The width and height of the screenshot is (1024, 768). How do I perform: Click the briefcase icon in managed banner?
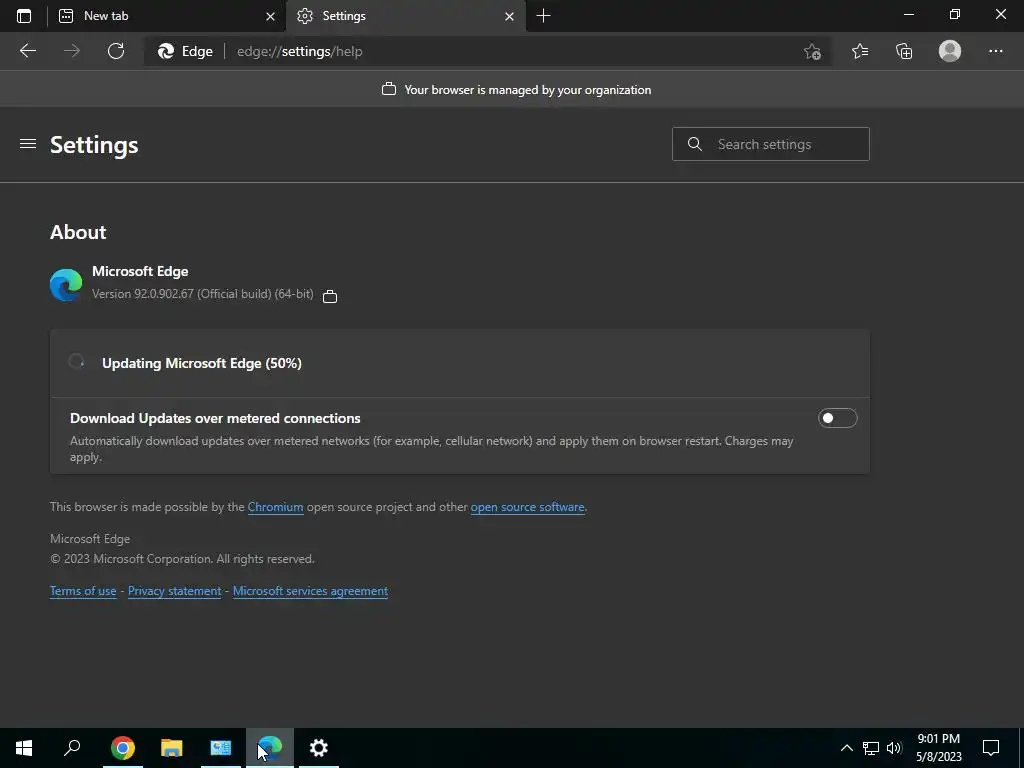[389, 89]
